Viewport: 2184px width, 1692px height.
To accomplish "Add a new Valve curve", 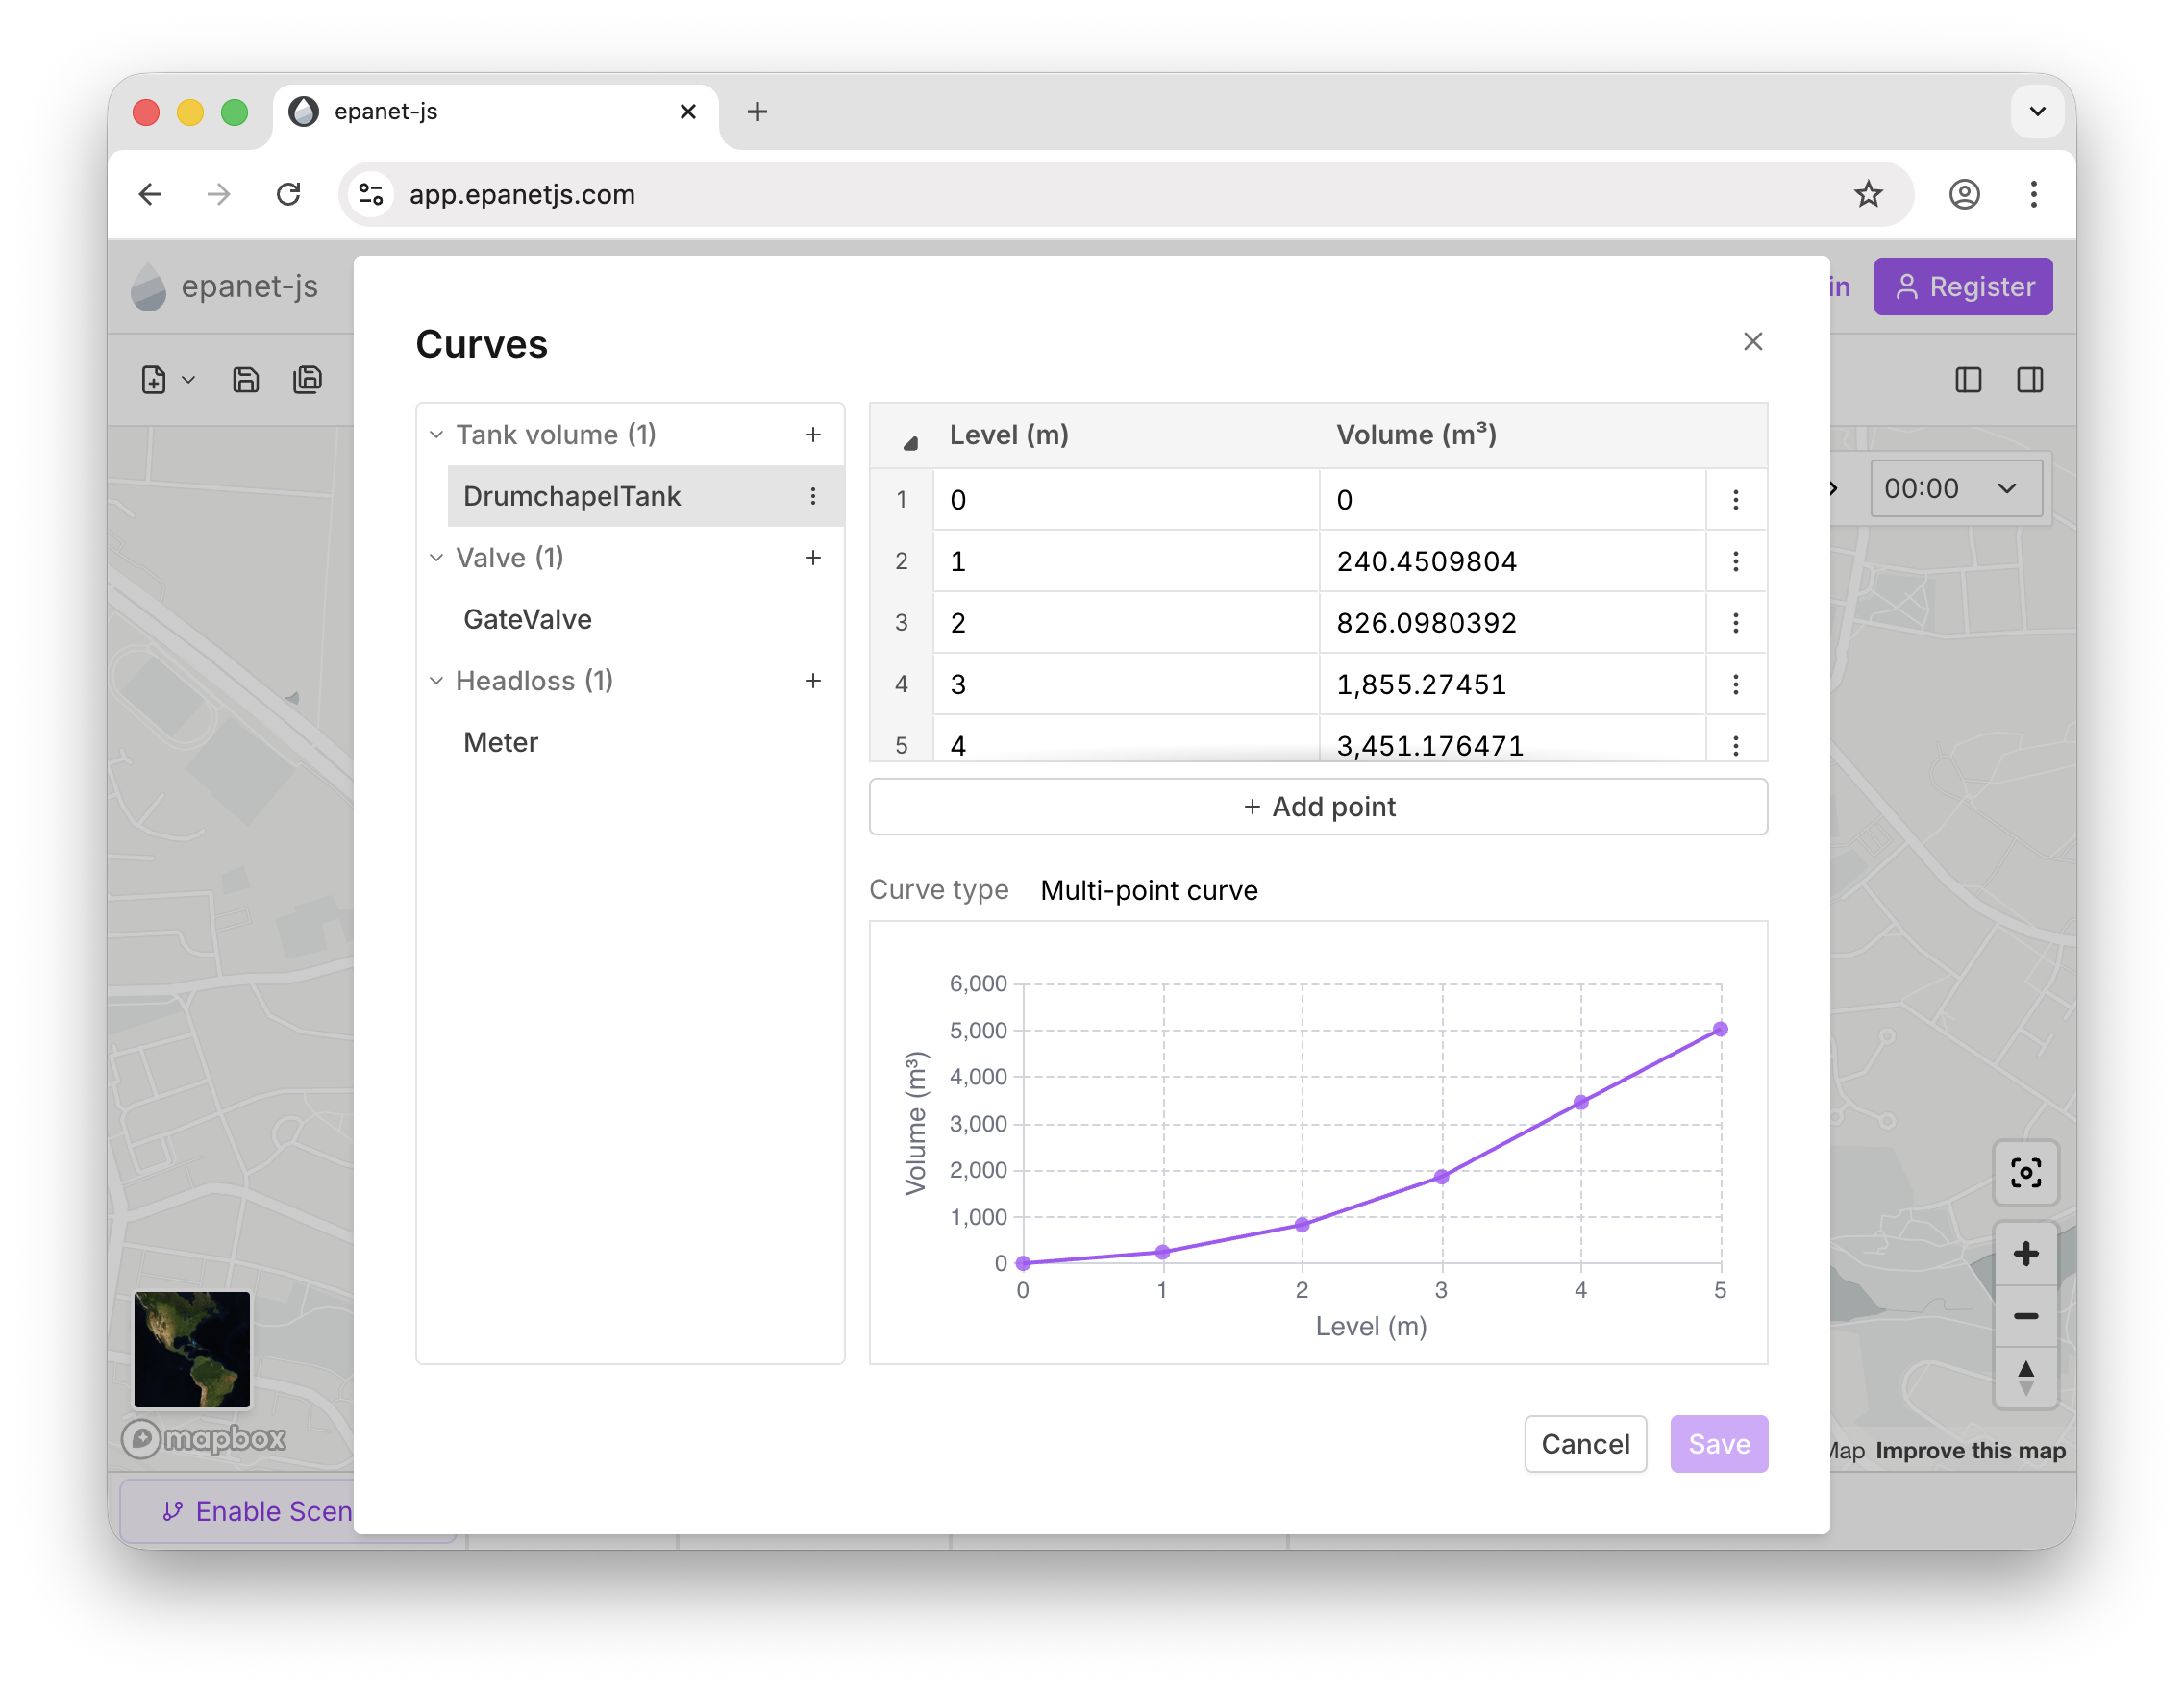I will pos(812,558).
